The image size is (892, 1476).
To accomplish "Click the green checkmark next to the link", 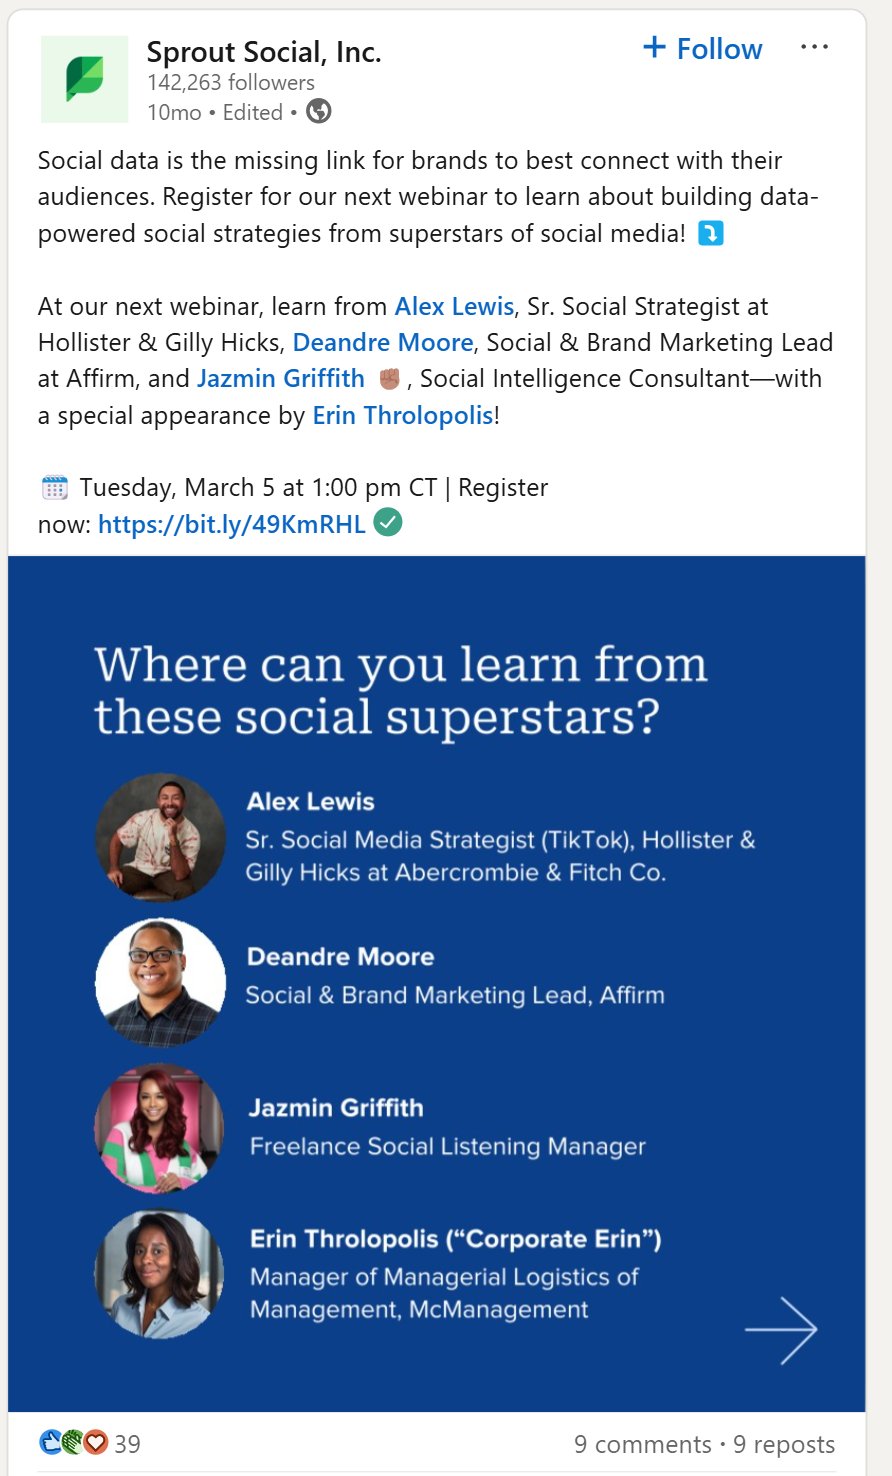I will point(390,523).
